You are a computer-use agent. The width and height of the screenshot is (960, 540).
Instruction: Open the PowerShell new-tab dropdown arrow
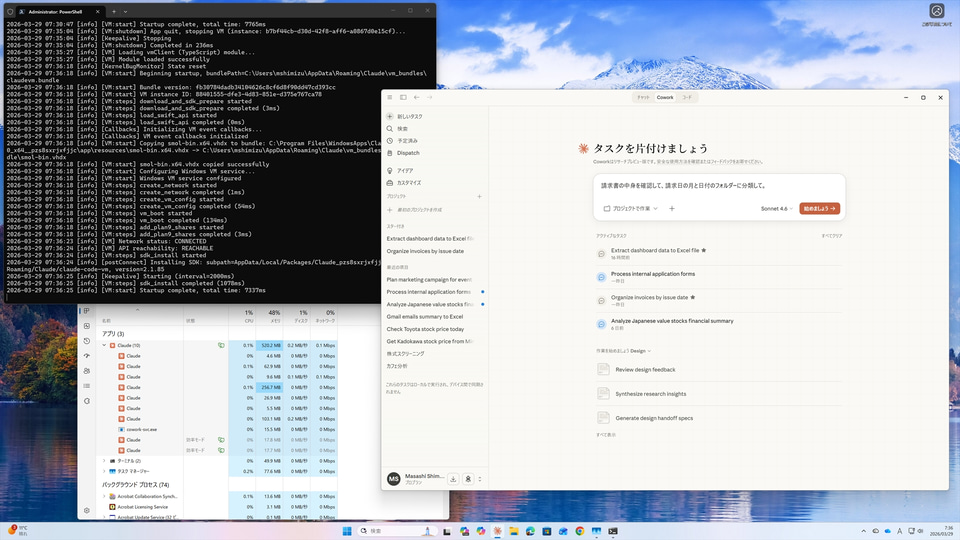tap(126, 11)
